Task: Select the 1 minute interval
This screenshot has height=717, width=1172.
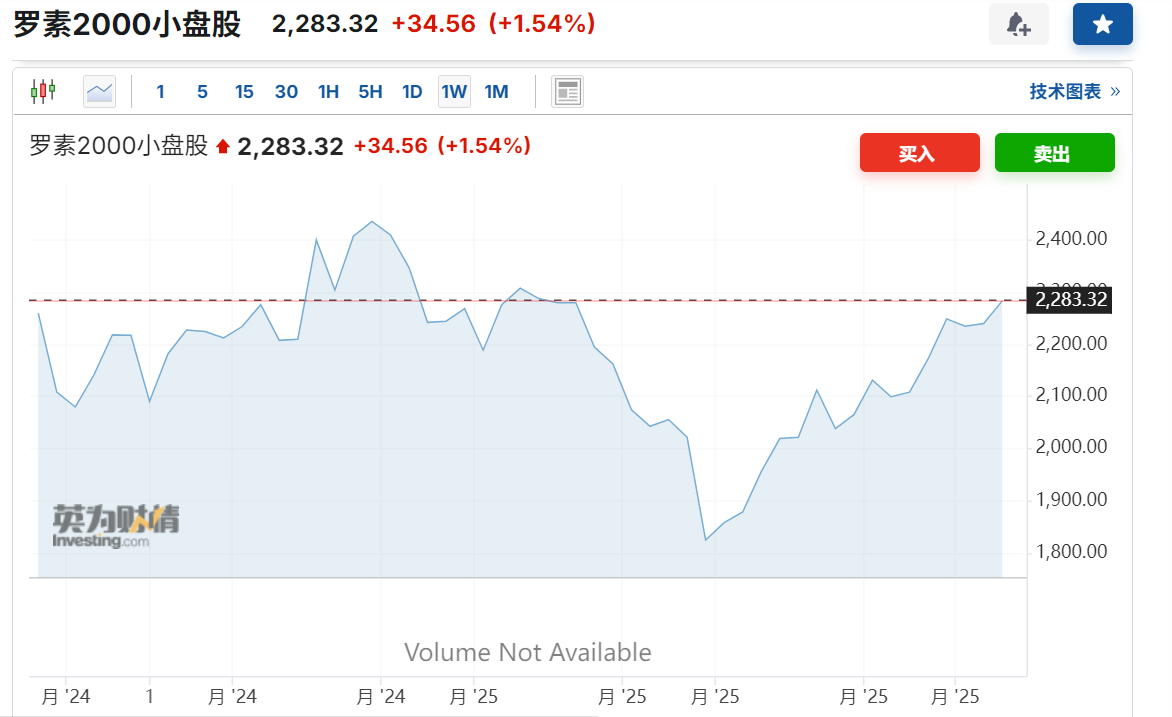Action: click(160, 92)
